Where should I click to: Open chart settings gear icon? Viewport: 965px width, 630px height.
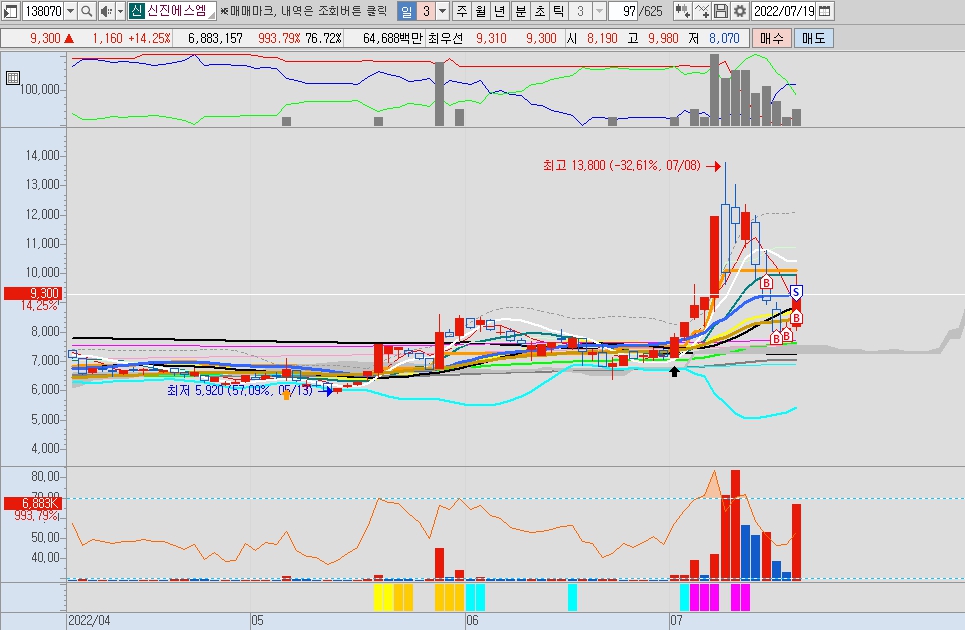click(x=740, y=11)
